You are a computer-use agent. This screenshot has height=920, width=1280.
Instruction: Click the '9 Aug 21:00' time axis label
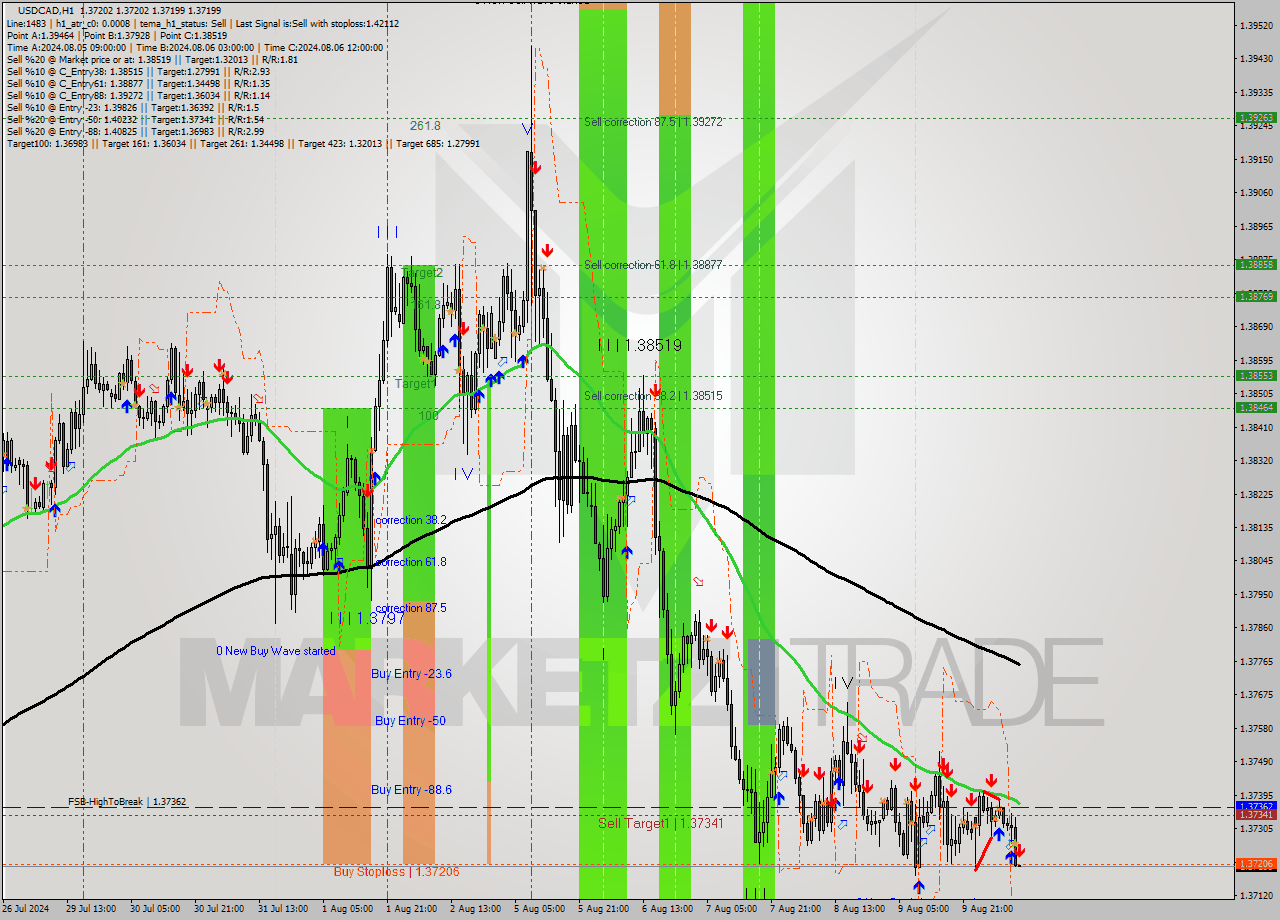click(x=988, y=909)
